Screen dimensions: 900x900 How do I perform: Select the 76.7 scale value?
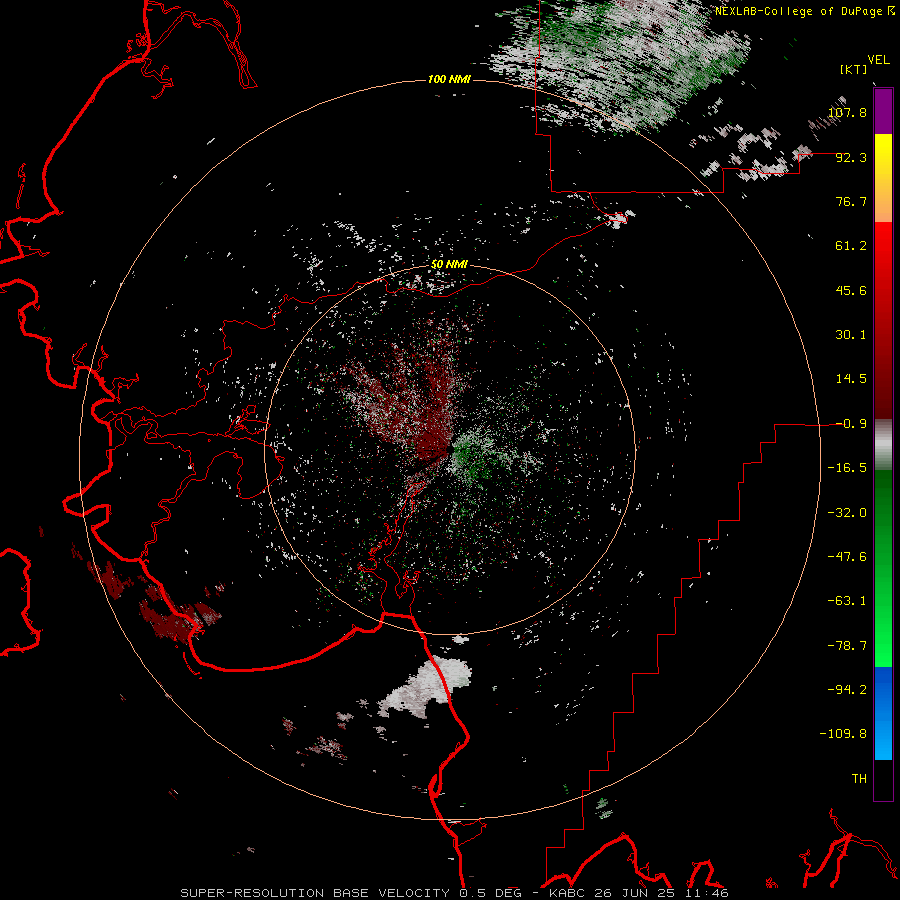(x=851, y=201)
